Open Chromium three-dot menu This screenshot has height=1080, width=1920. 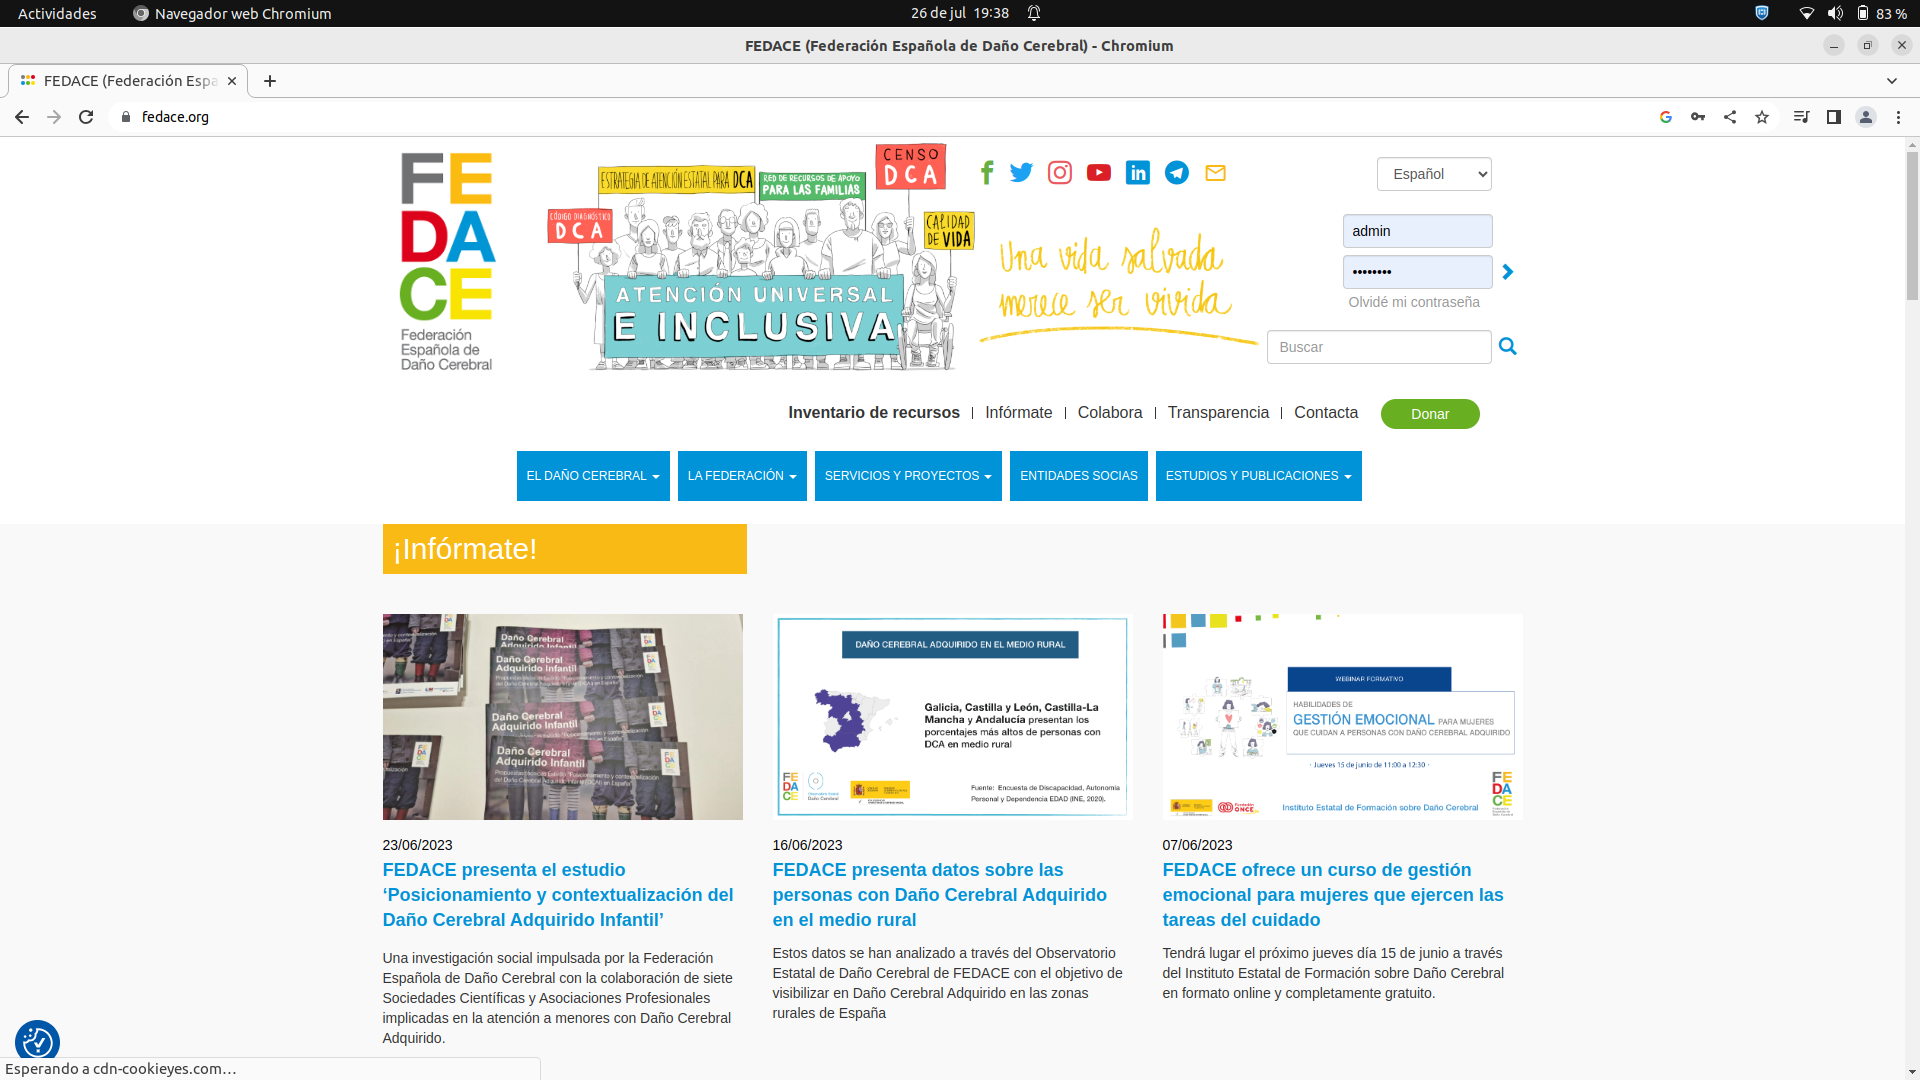[x=1898, y=117]
